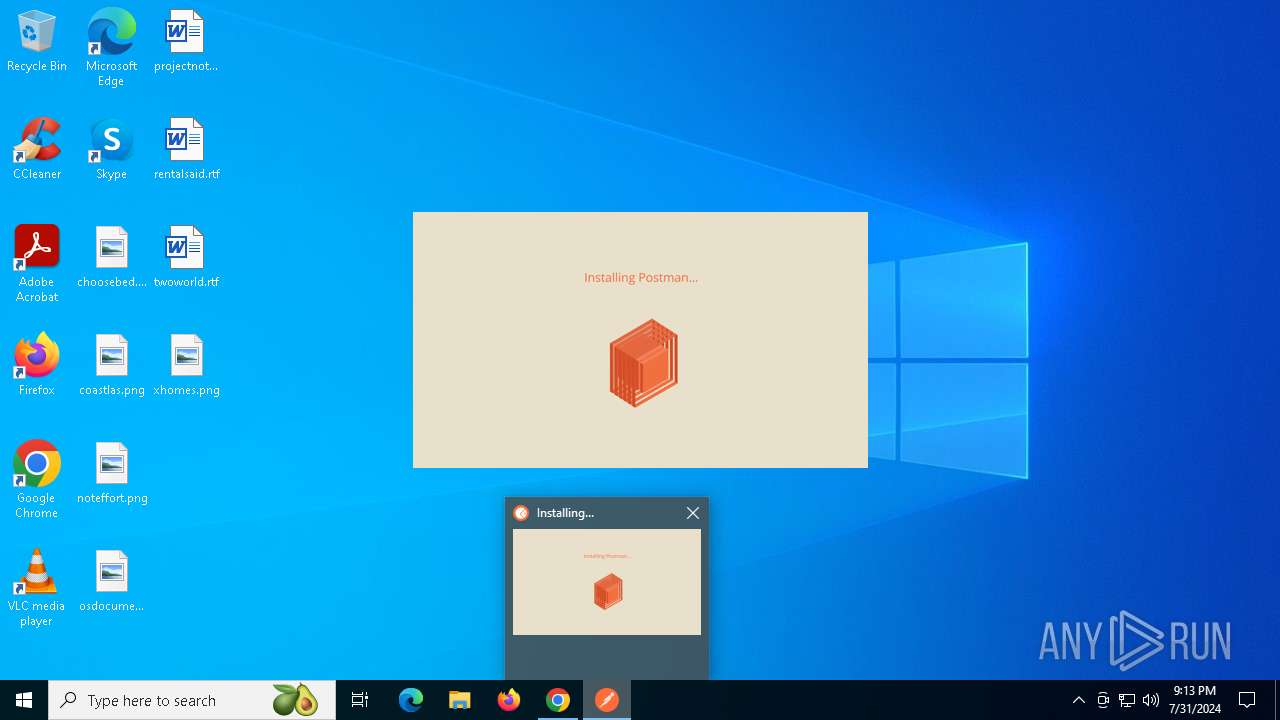
Task: Select Google Chrome desktop shortcut
Action: tap(37, 480)
